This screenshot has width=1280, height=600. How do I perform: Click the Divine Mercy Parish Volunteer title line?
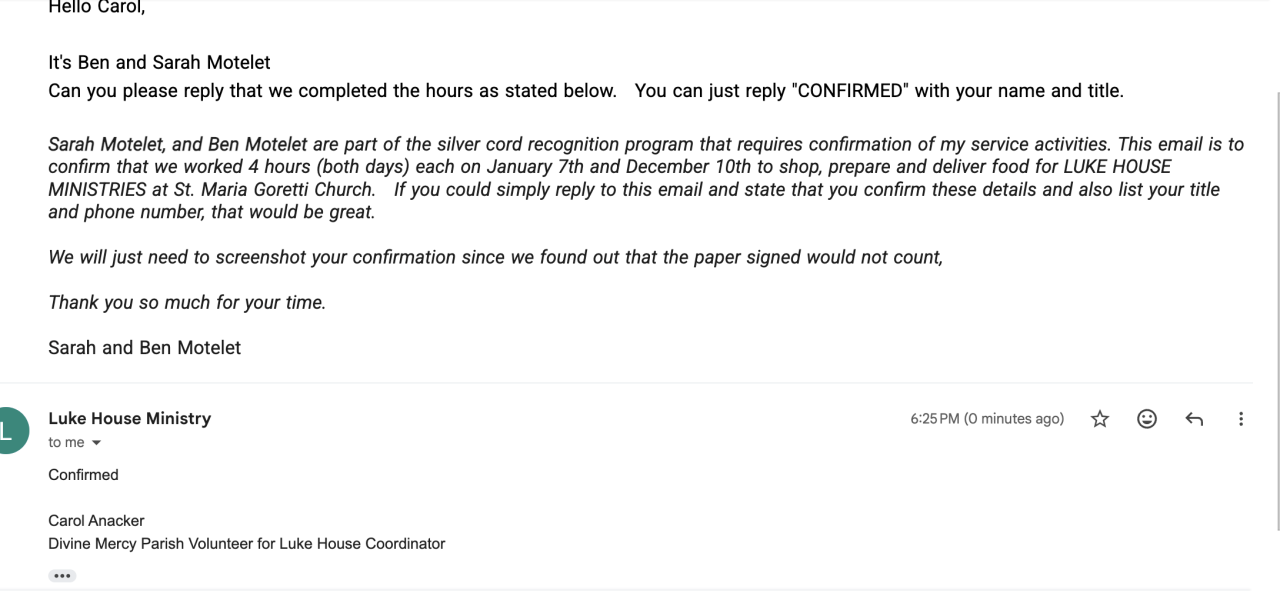[x=246, y=544]
